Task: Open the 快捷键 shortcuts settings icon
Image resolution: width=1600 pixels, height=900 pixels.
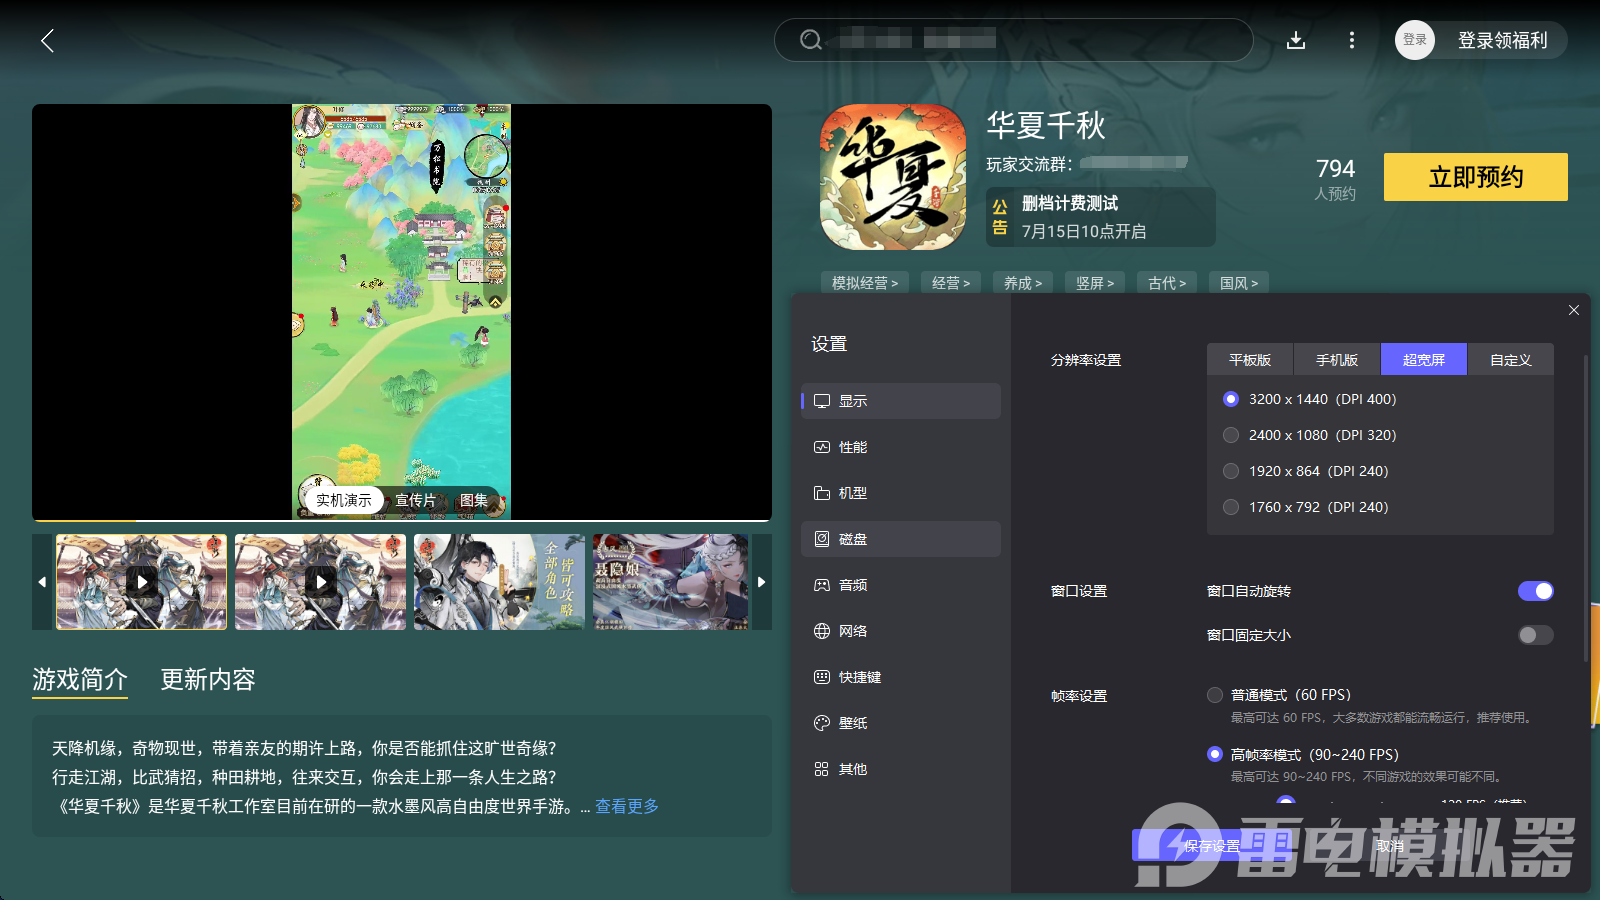Action: click(x=822, y=677)
